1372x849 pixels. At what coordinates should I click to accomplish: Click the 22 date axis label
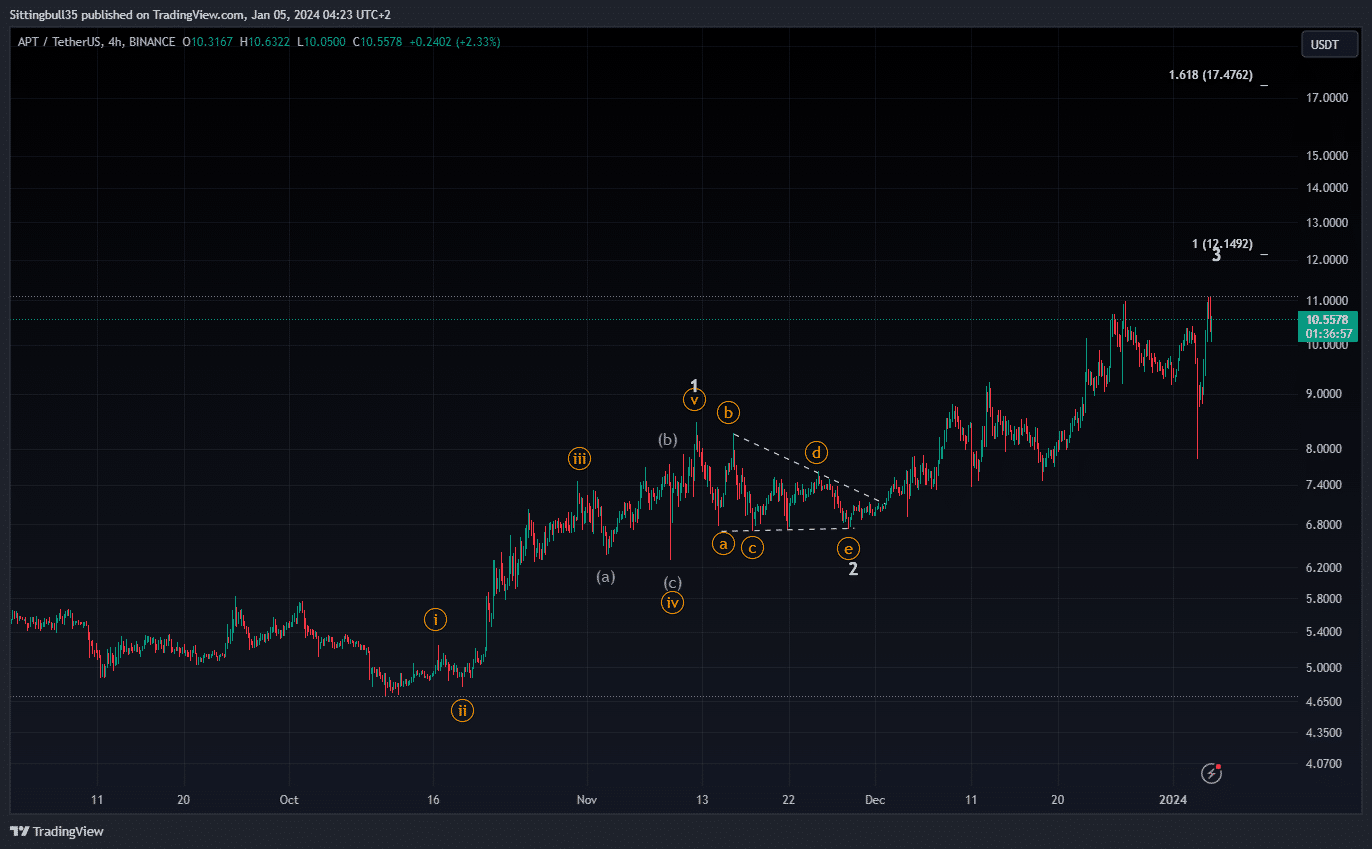(789, 800)
